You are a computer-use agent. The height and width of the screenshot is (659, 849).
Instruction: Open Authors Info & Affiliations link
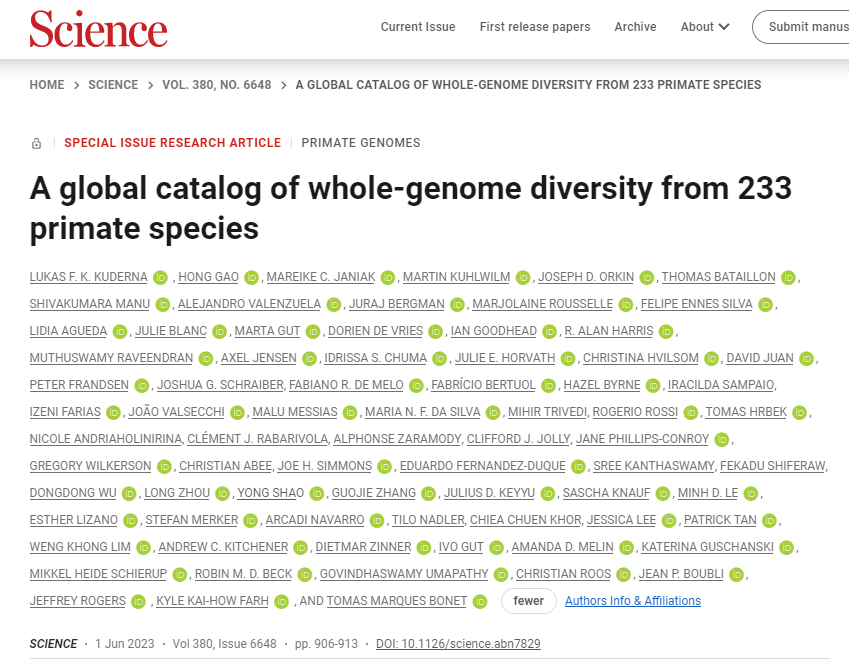click(x=633, y=601)
